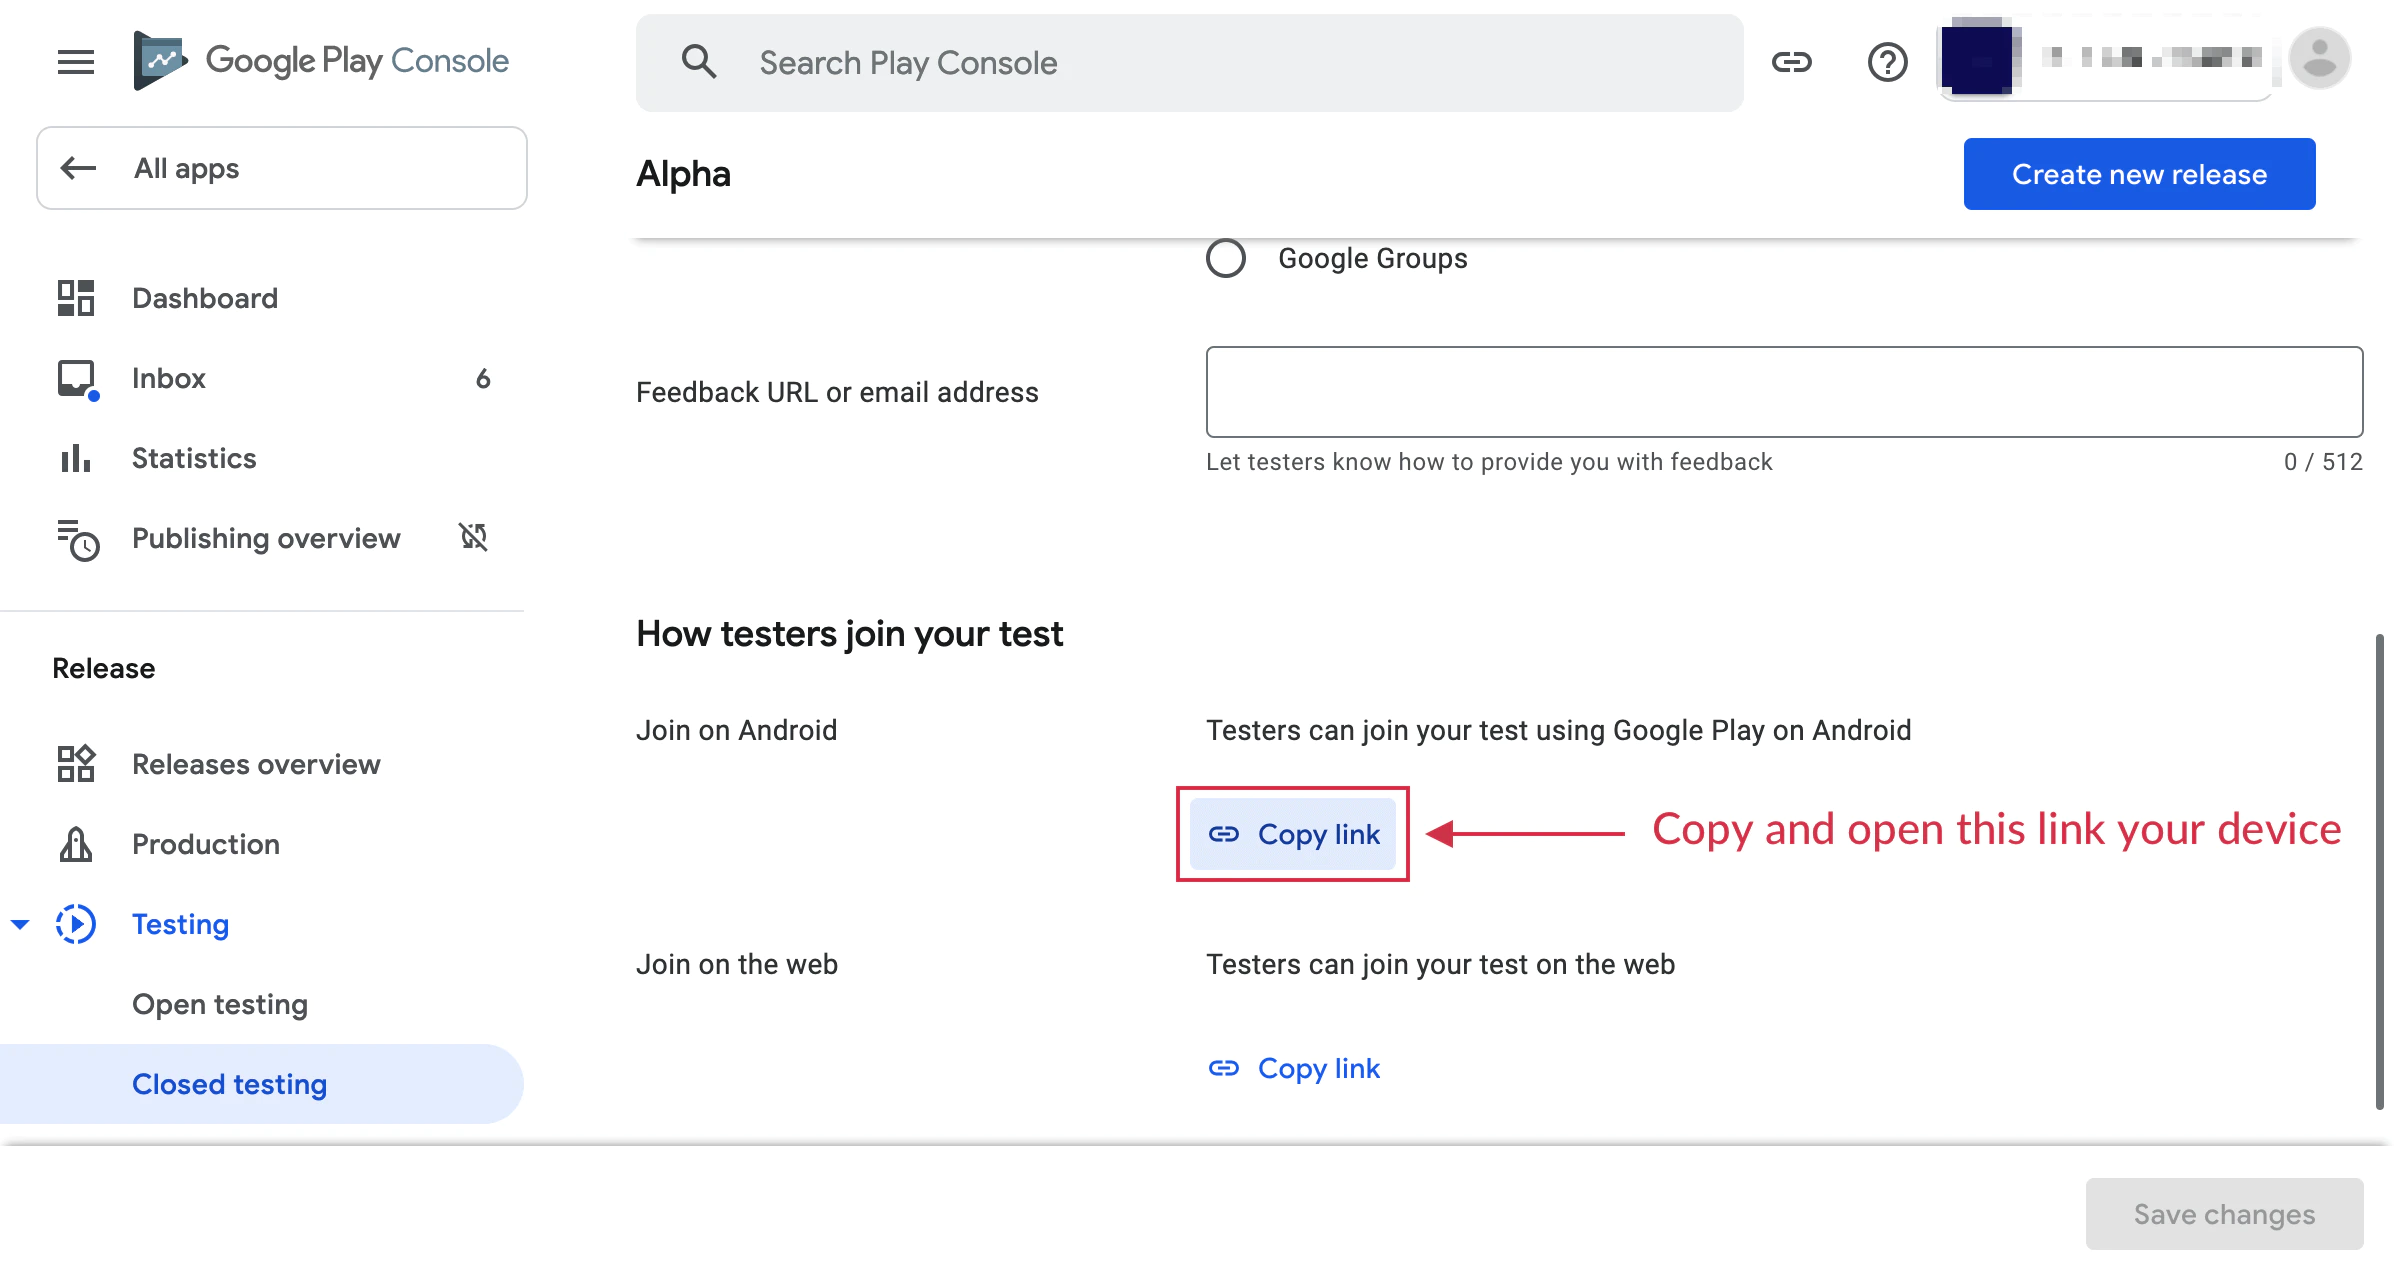Open the account switcher dropdown

2105,60
